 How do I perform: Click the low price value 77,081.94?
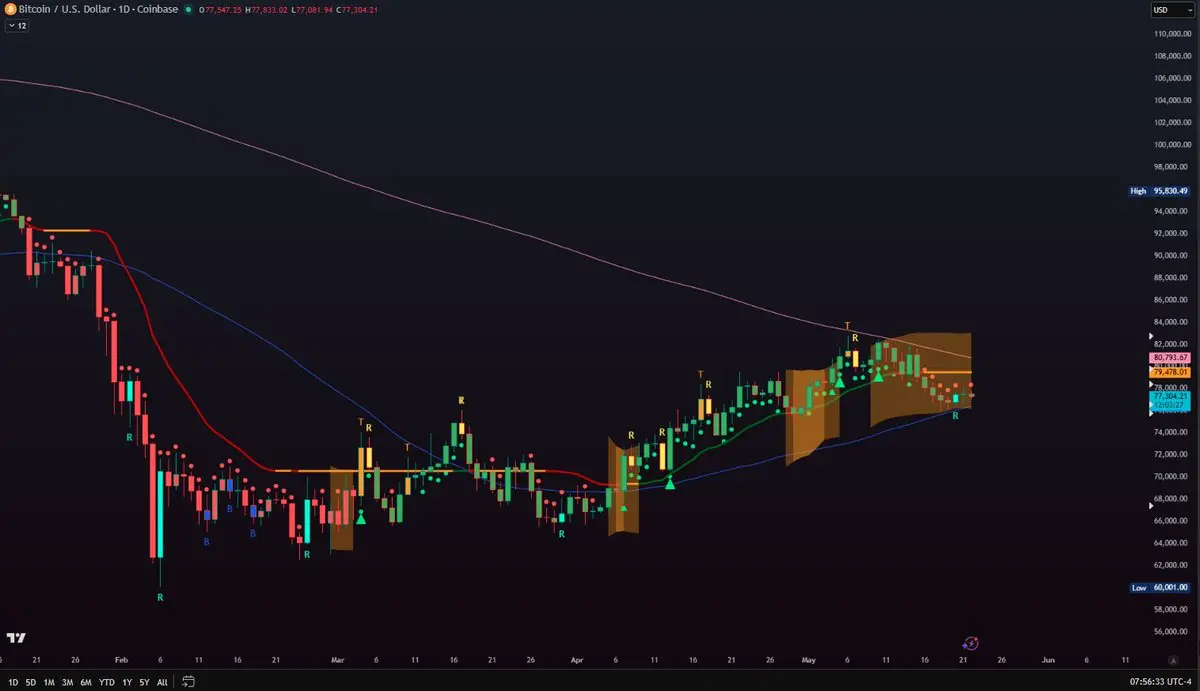tap(317, 9)
